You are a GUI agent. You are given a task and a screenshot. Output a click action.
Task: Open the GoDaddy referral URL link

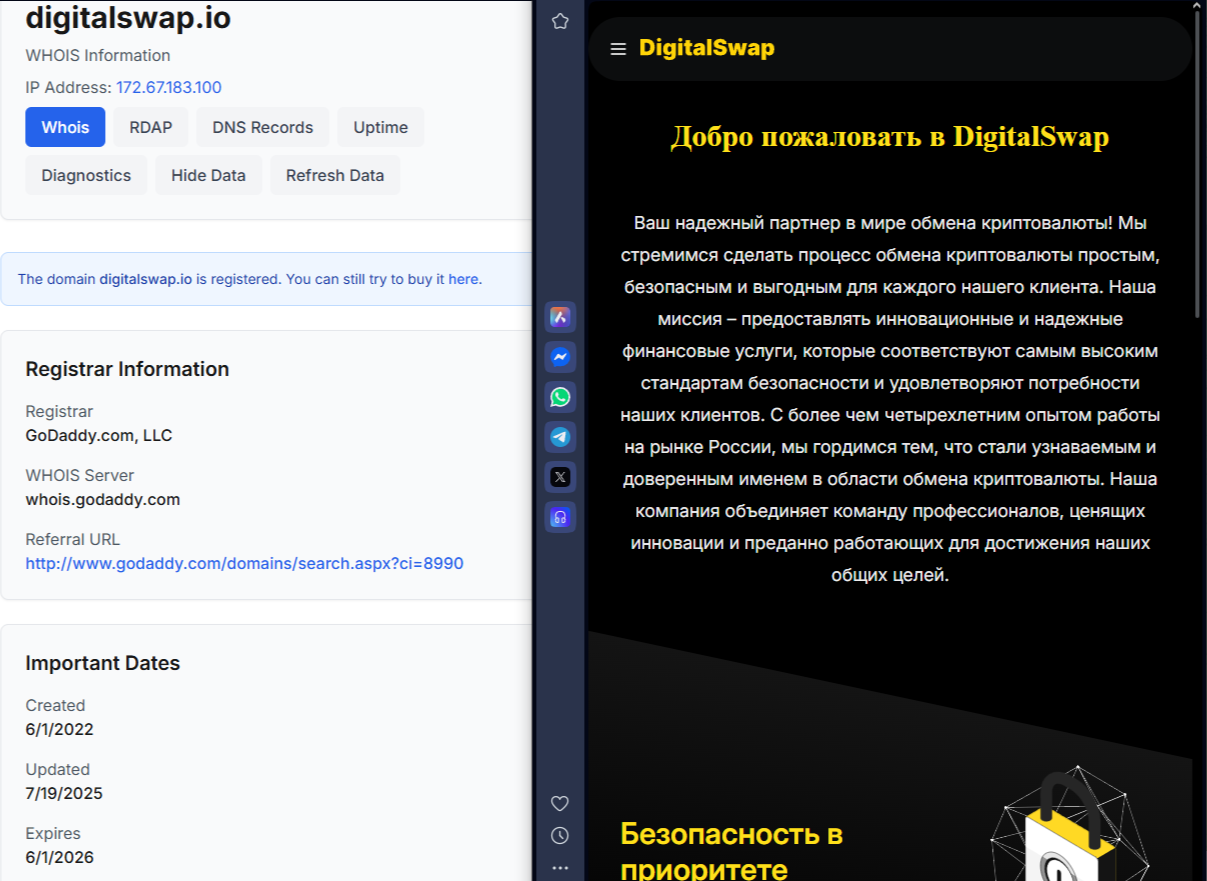pos(244,563)
